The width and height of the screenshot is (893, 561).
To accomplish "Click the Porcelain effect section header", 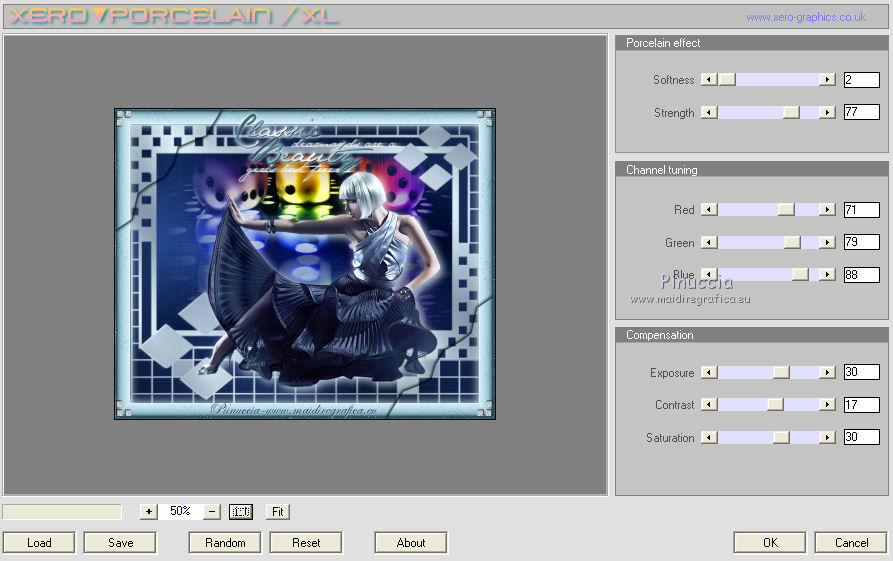I will point(752,43).
